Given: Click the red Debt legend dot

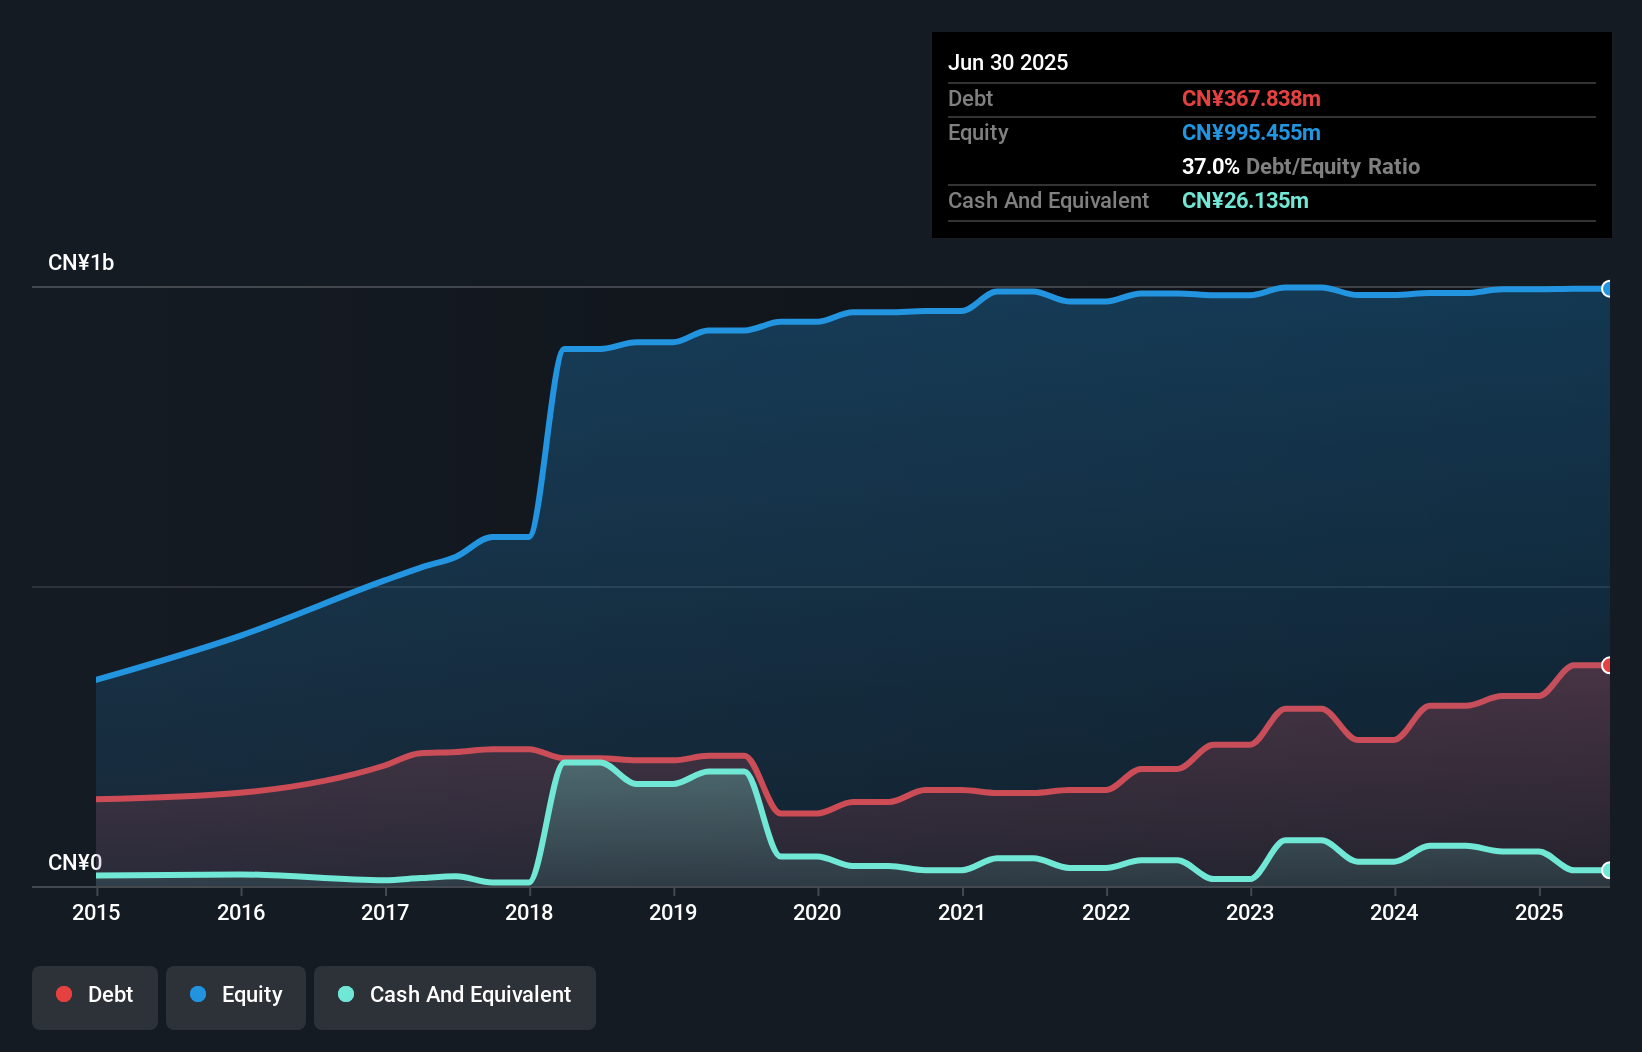Looking at the screenshot, I should tap(64, 994).
